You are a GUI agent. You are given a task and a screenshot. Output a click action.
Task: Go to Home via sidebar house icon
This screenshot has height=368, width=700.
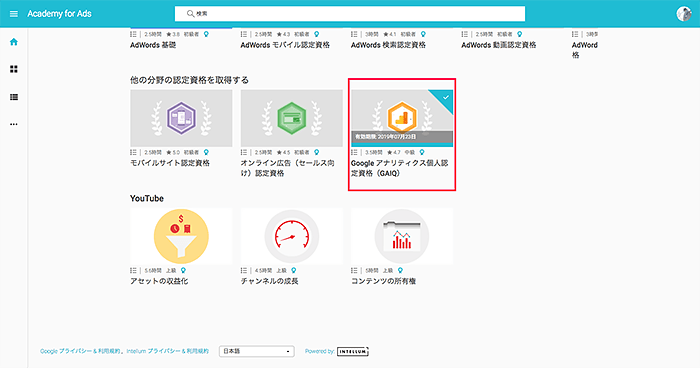tap(14, 42)
